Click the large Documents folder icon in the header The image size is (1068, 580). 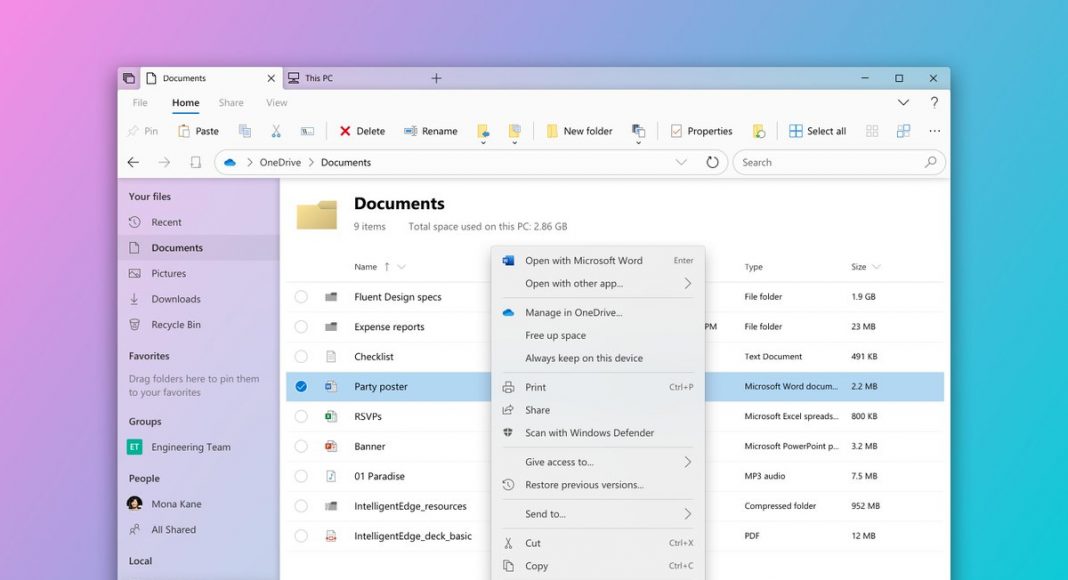tap(317, 214)
